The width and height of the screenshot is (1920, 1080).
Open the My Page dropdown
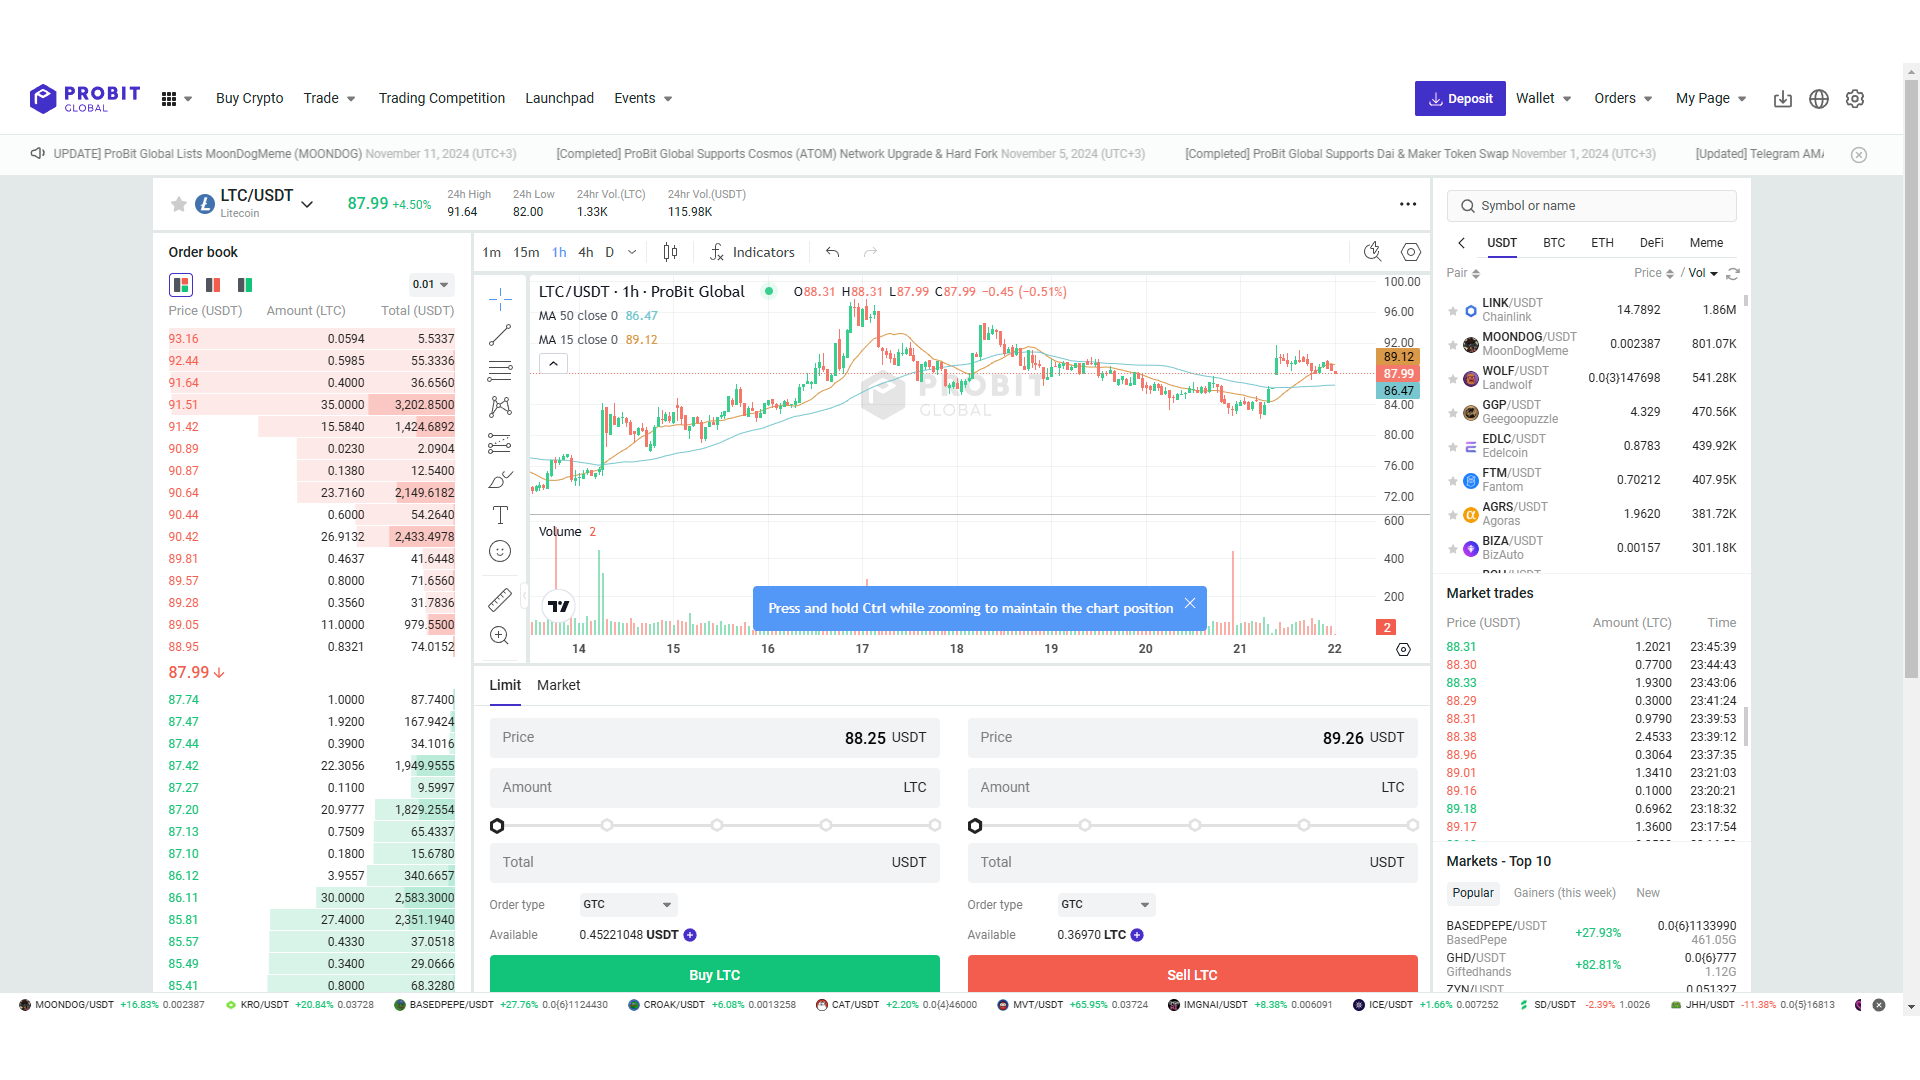click(1711, 98)
